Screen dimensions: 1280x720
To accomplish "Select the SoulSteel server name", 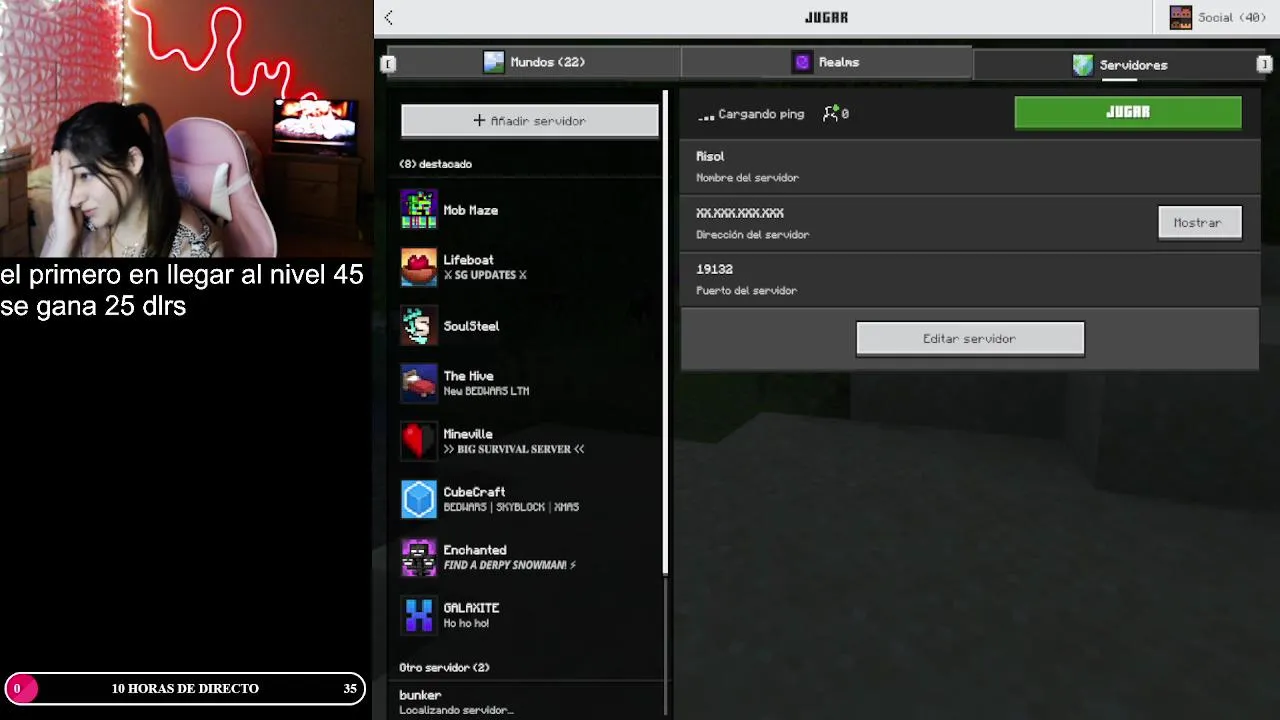I will coord(471,326).
